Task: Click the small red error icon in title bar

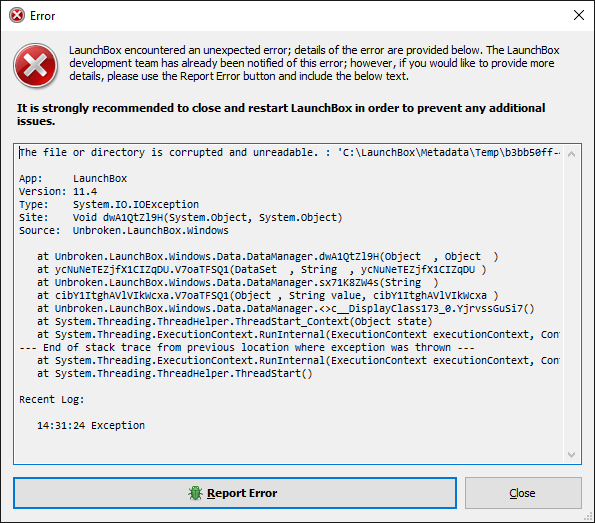Action: pos(17,16)
